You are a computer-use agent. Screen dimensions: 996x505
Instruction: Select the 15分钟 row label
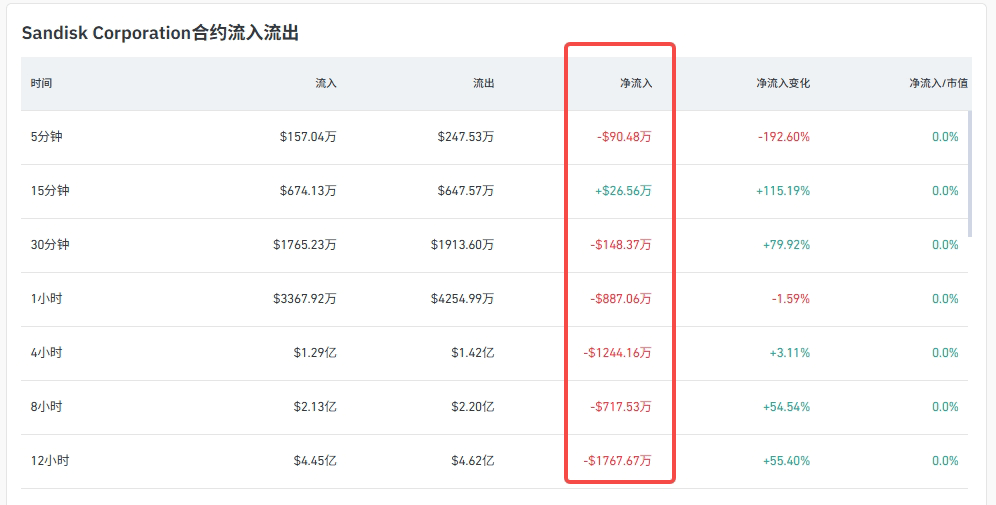(50, 191)
